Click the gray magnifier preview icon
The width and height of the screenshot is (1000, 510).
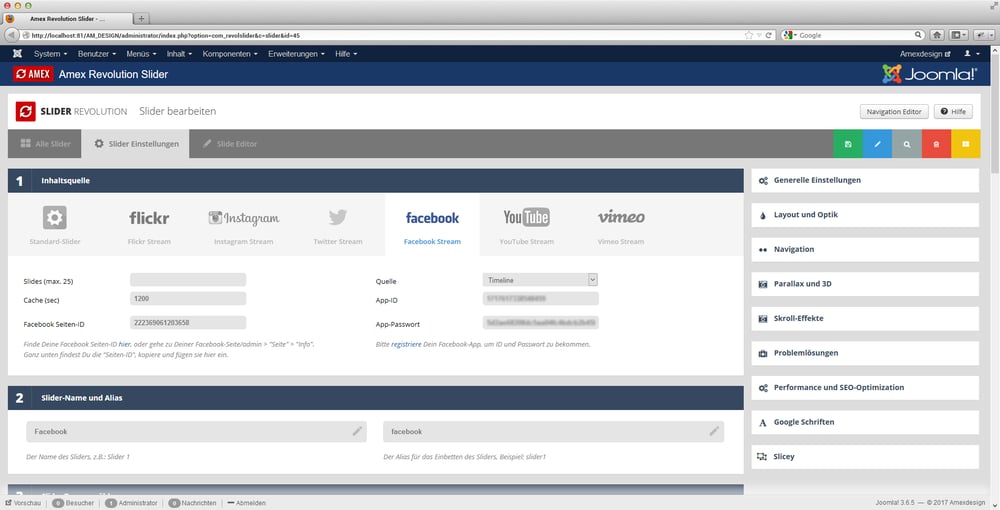coord(907,144)
